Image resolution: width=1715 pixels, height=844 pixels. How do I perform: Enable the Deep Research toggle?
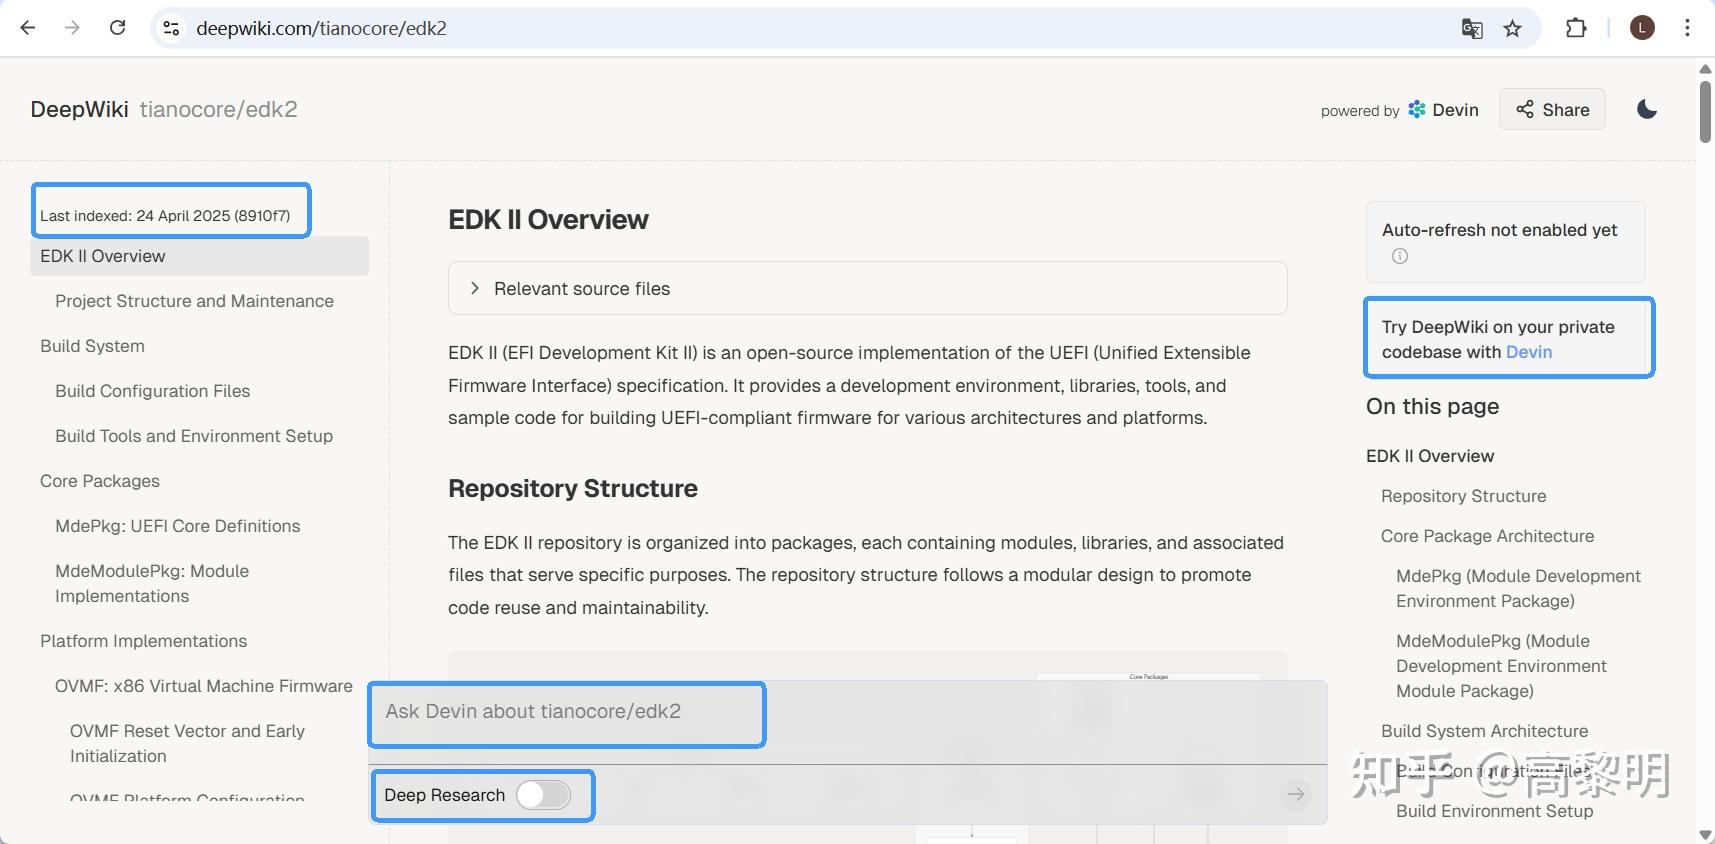[x=543, y=795]
